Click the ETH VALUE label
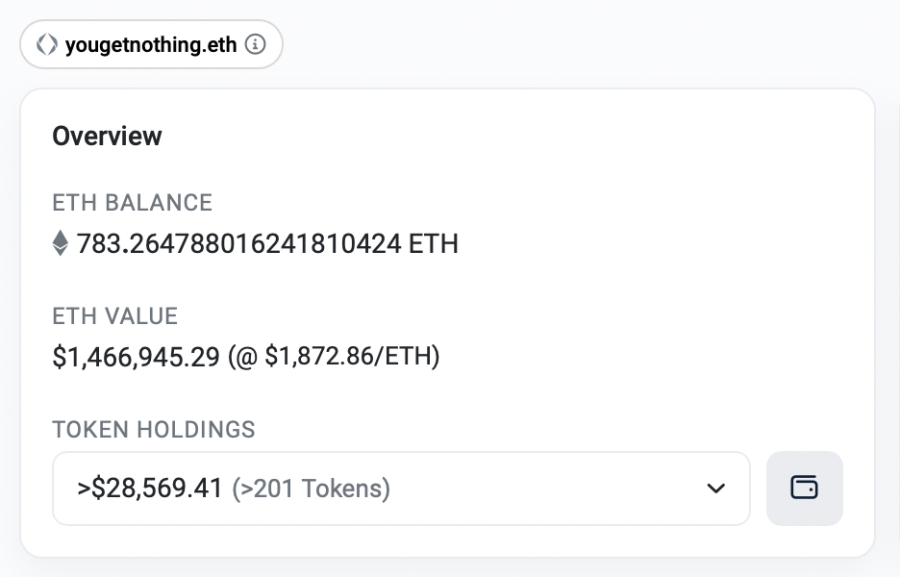This screenshot has width=900, height=577. tap(115, 316)
